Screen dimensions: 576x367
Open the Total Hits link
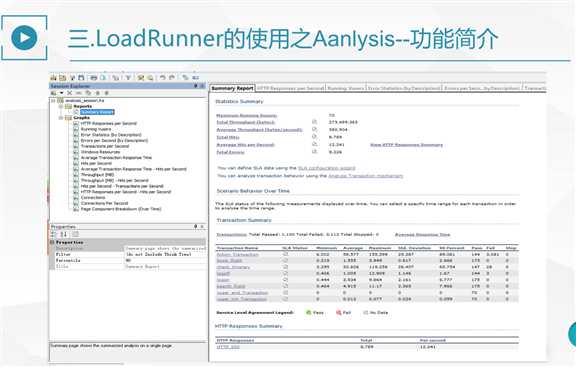228,137
